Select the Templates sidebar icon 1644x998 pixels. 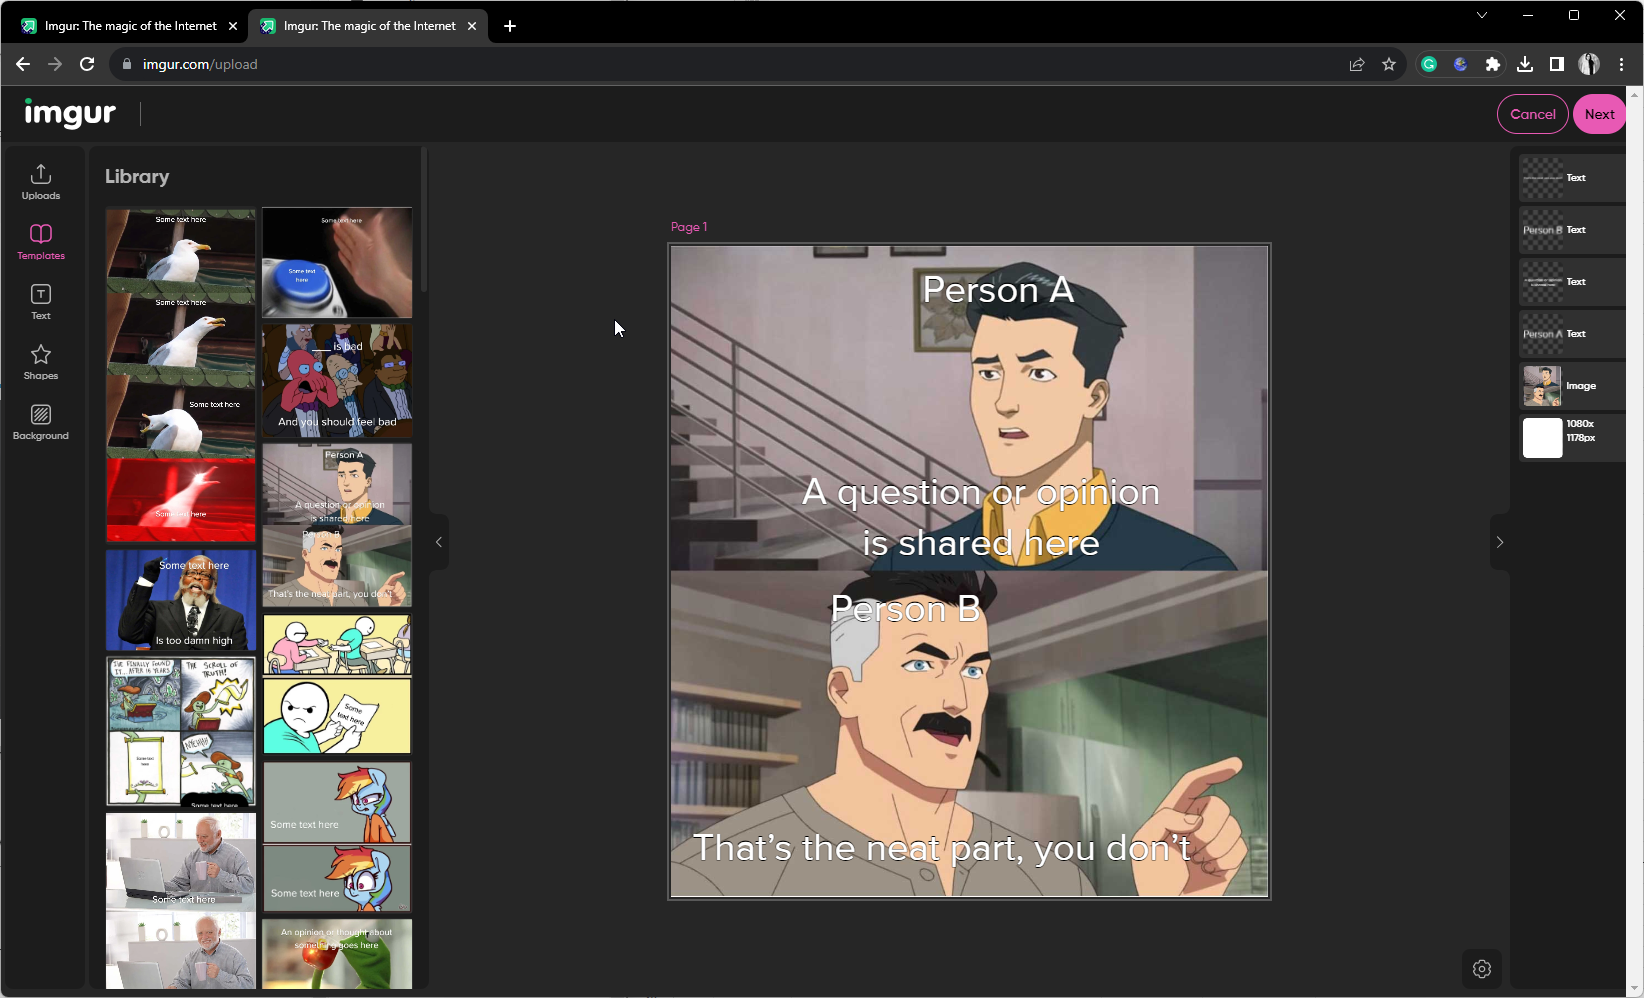[41, 242]
